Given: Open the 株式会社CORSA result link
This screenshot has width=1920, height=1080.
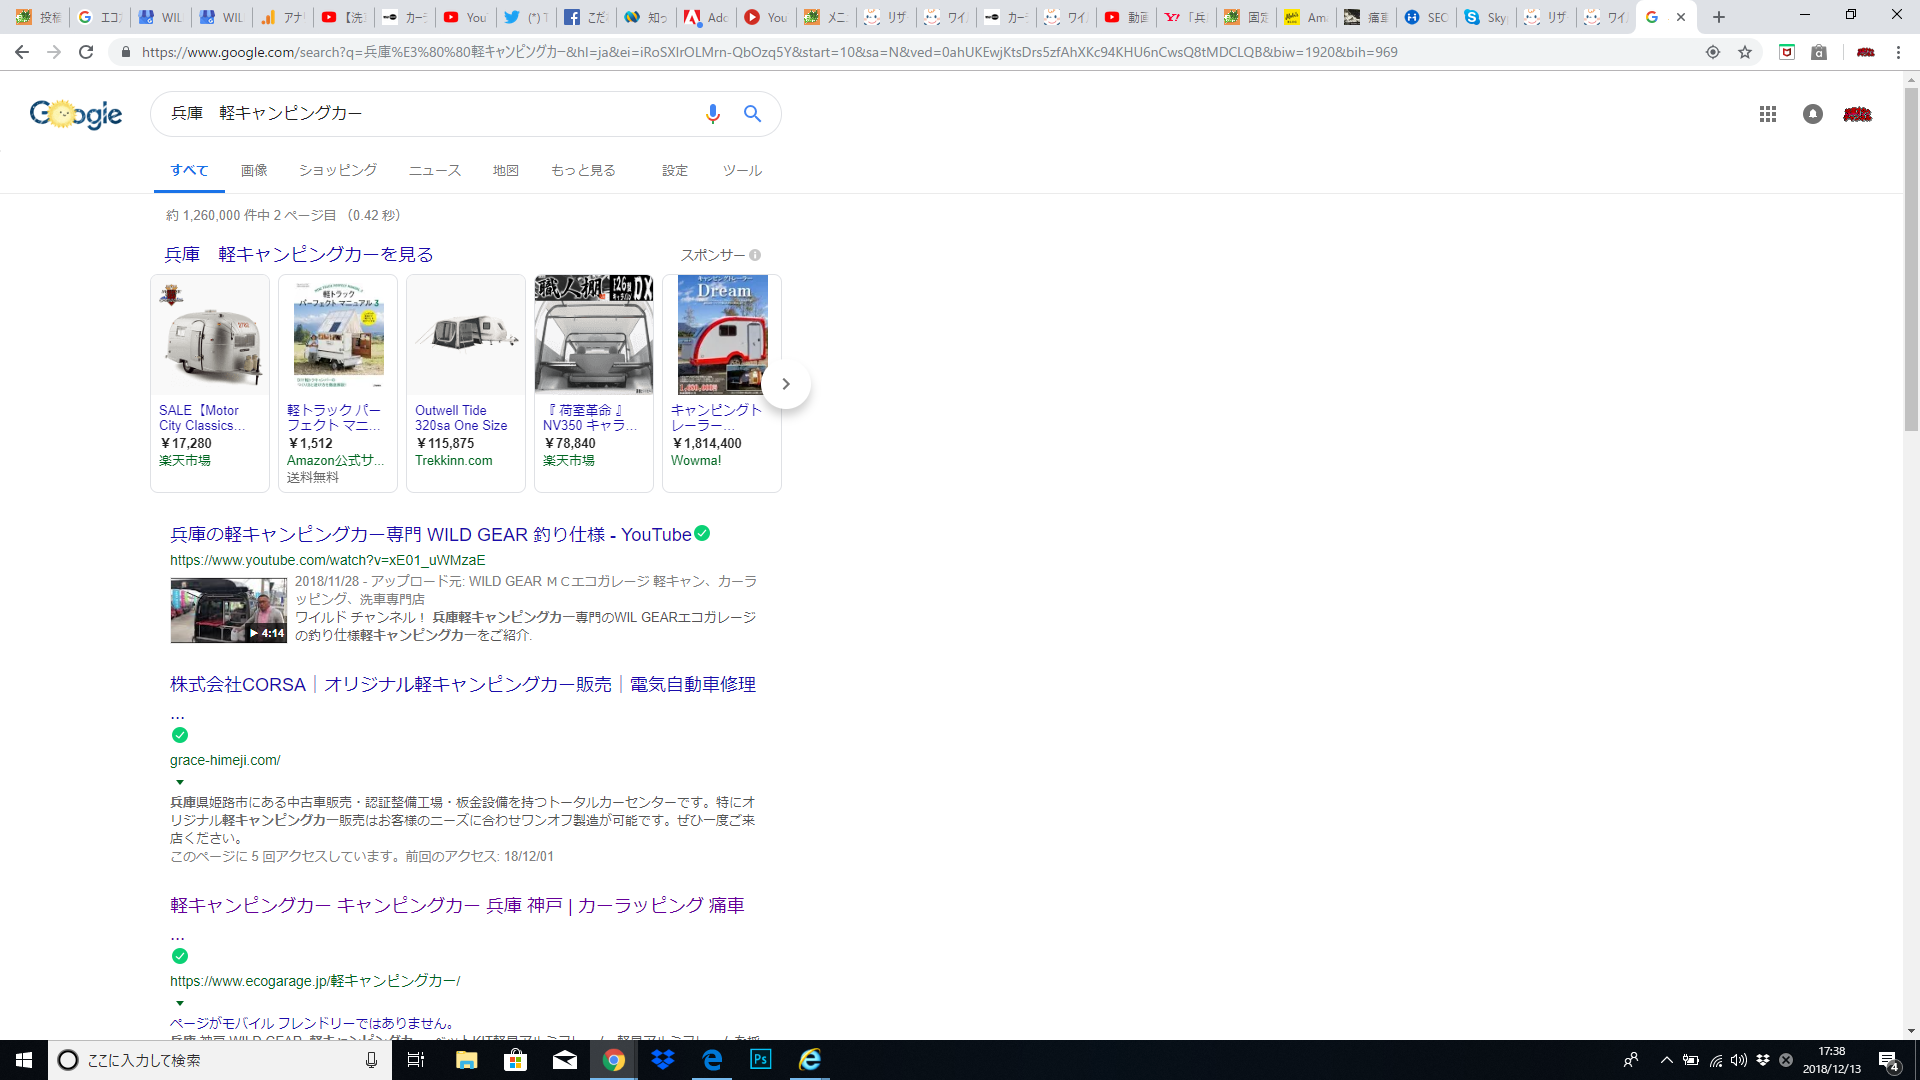Looking at the screenshot, I should tap(463, 685).
